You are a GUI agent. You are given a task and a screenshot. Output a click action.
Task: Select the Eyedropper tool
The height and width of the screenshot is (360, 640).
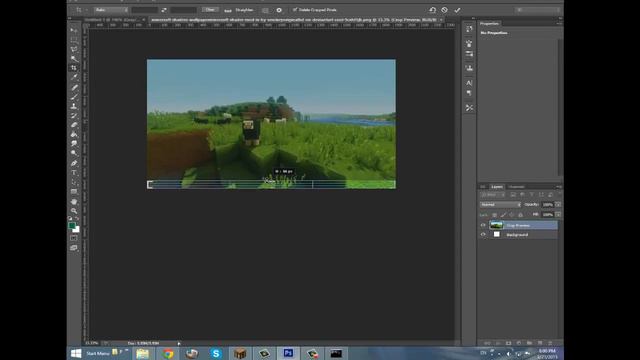[x=74, y=78]
